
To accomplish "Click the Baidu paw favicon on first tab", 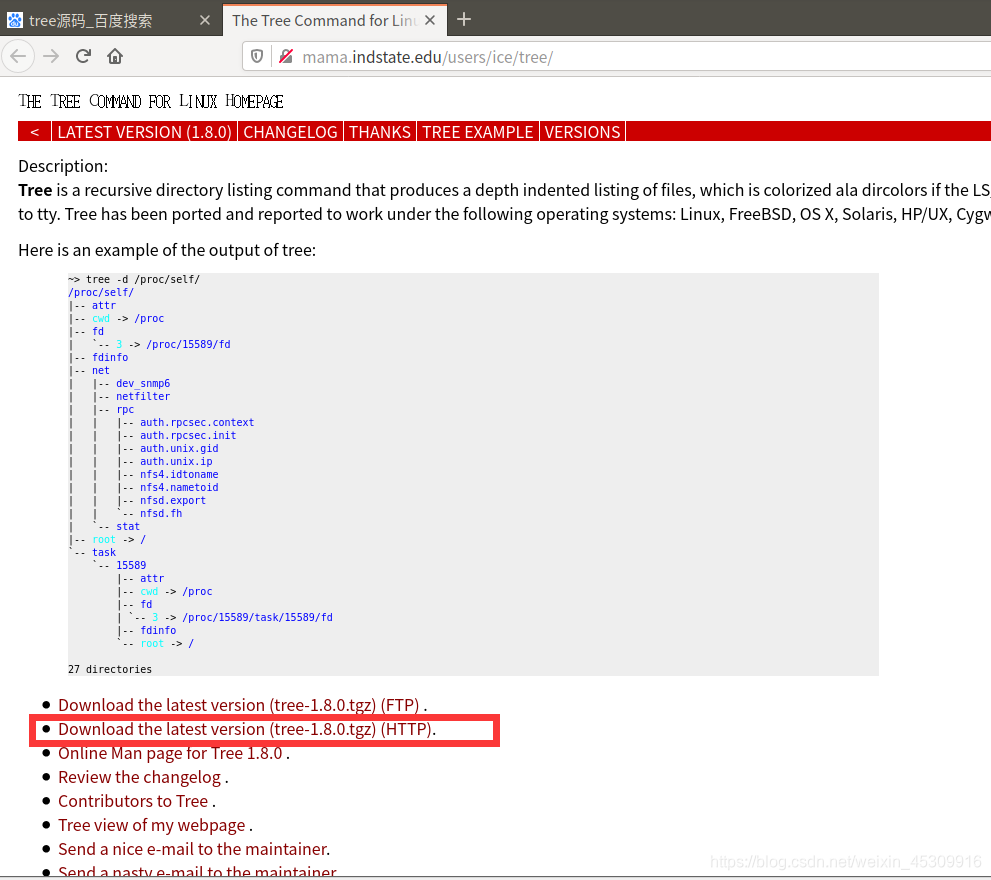I will (x=15, y=20).
